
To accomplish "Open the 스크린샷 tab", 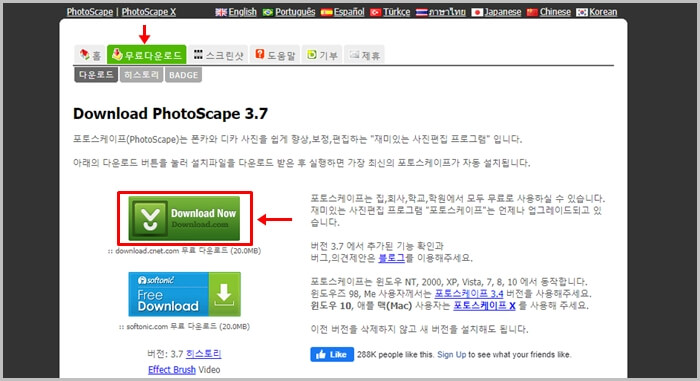I will (x=218, y=55).
